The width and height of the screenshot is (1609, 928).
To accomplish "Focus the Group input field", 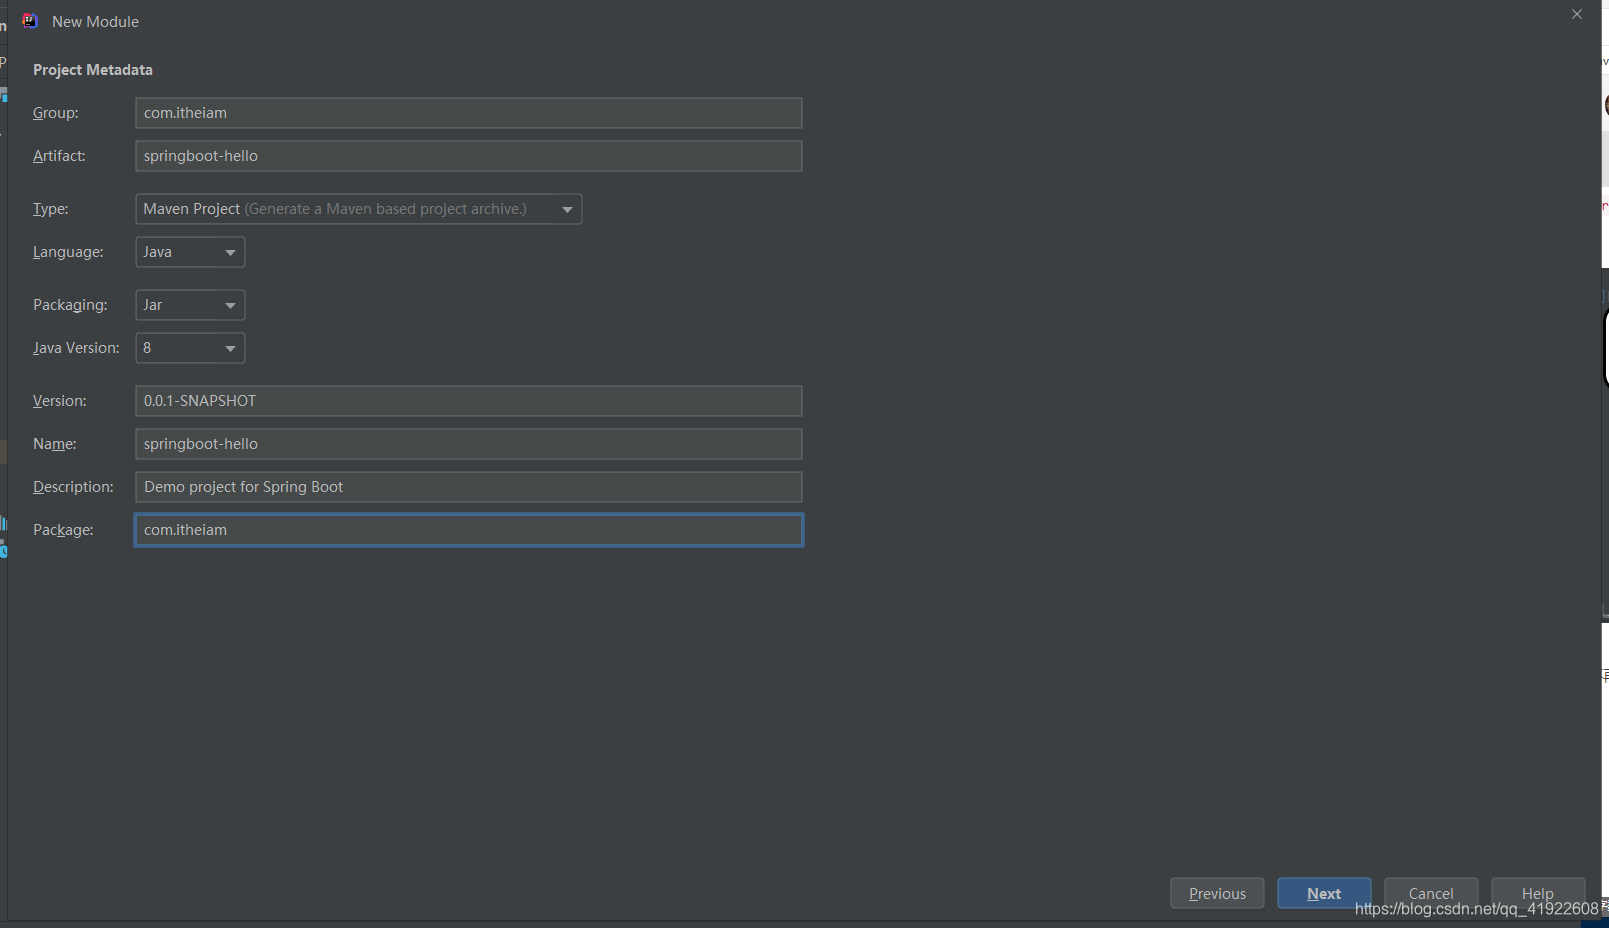I will pyautogui.click(x=468, y=113).
